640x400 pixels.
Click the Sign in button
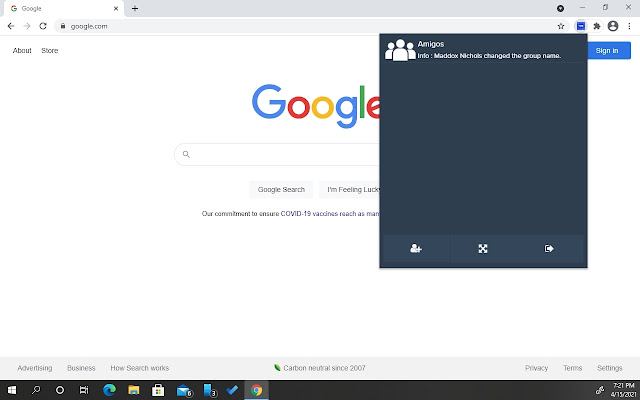point(609,51)
